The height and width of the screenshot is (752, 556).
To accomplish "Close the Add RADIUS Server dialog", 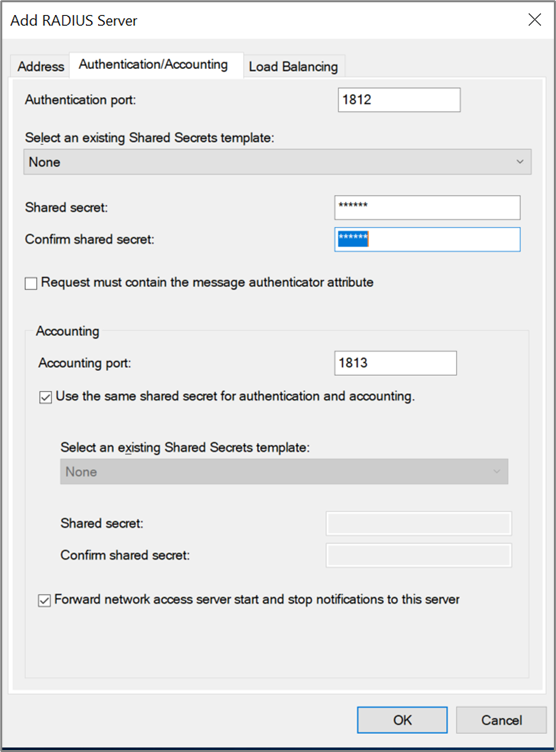I will 534,20.
